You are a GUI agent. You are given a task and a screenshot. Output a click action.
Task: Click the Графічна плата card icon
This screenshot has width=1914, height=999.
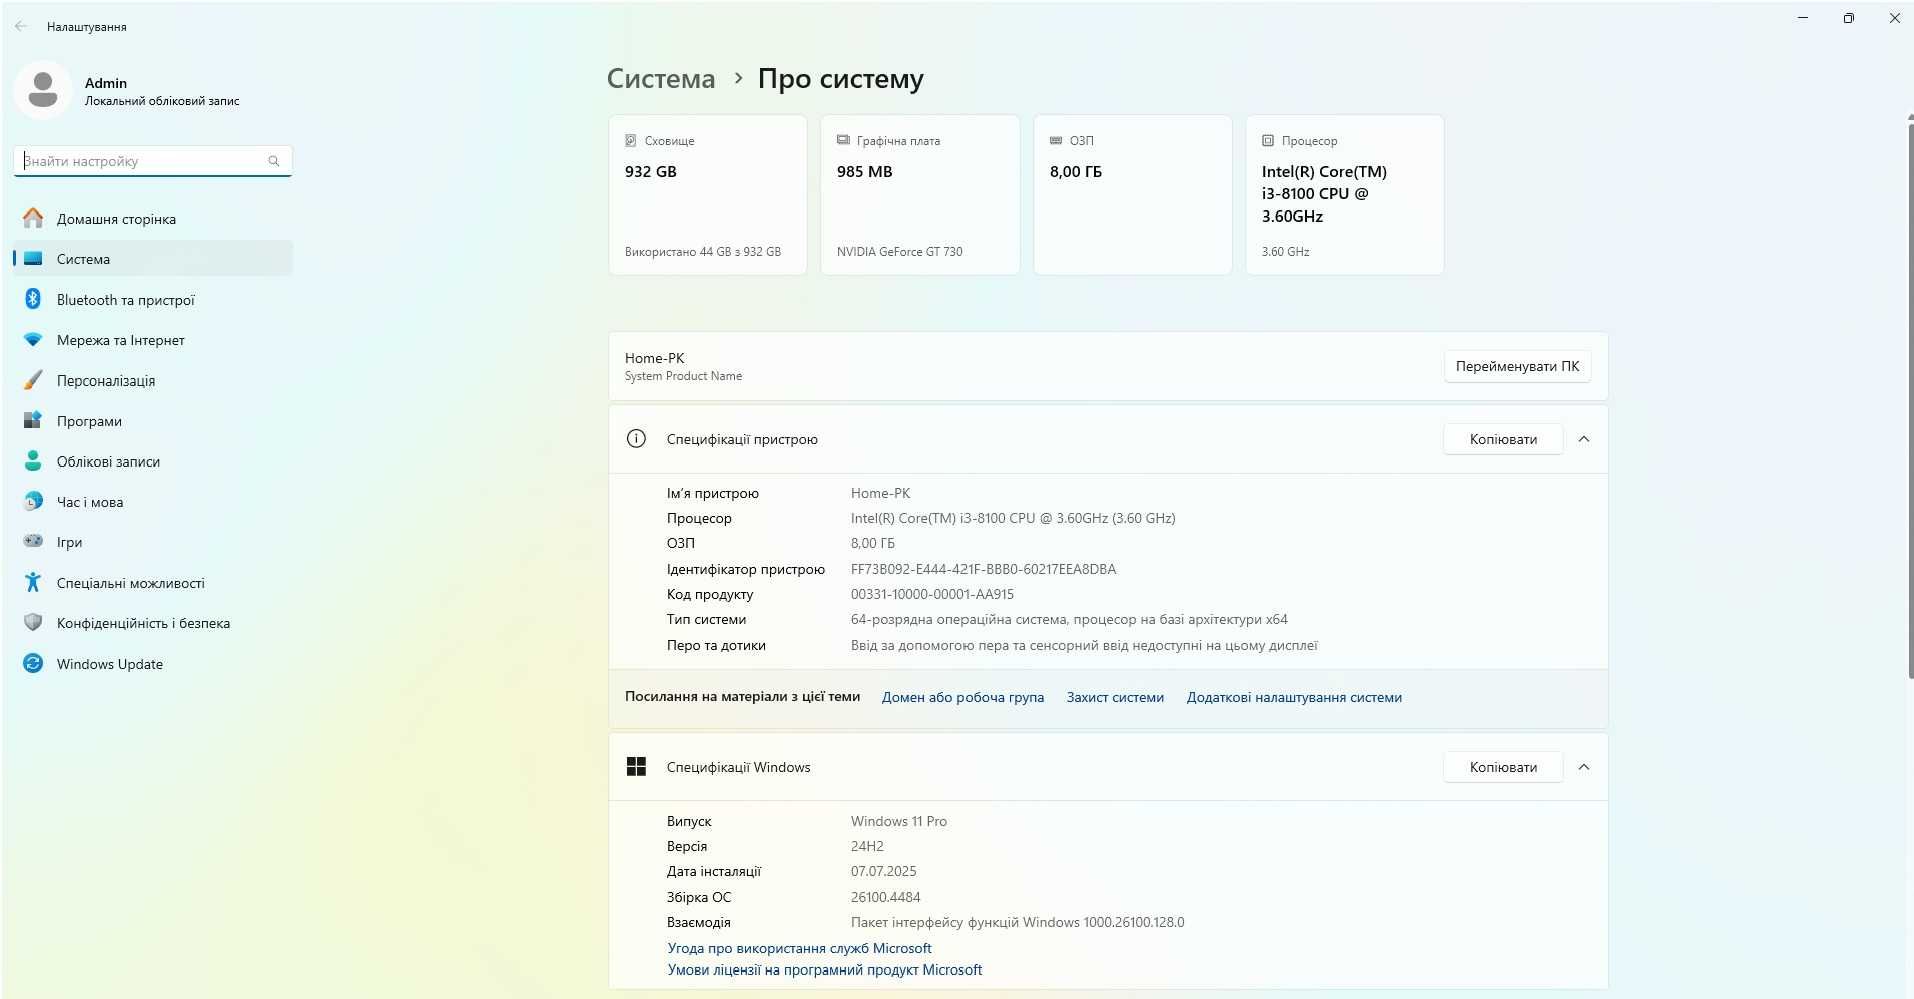(x=843, y=141)
